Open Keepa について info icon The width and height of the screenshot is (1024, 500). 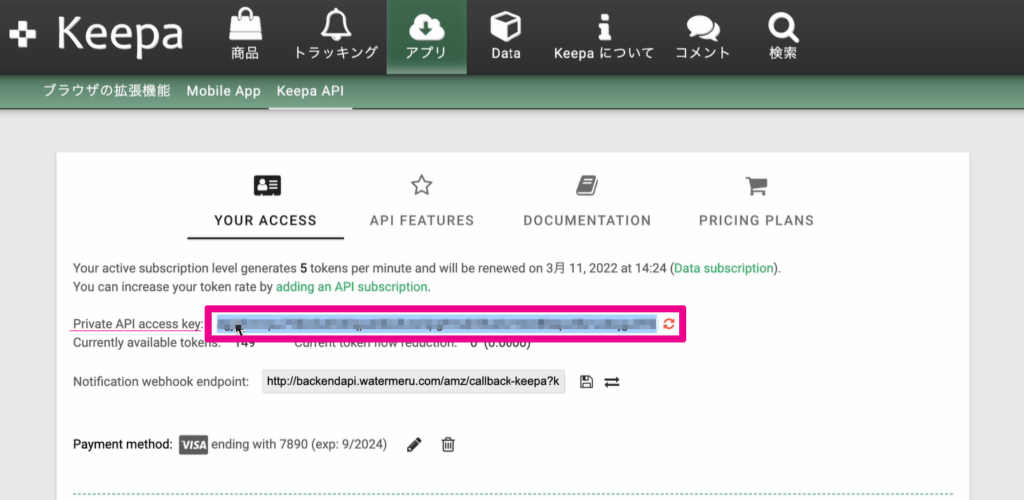click(603, 36)
